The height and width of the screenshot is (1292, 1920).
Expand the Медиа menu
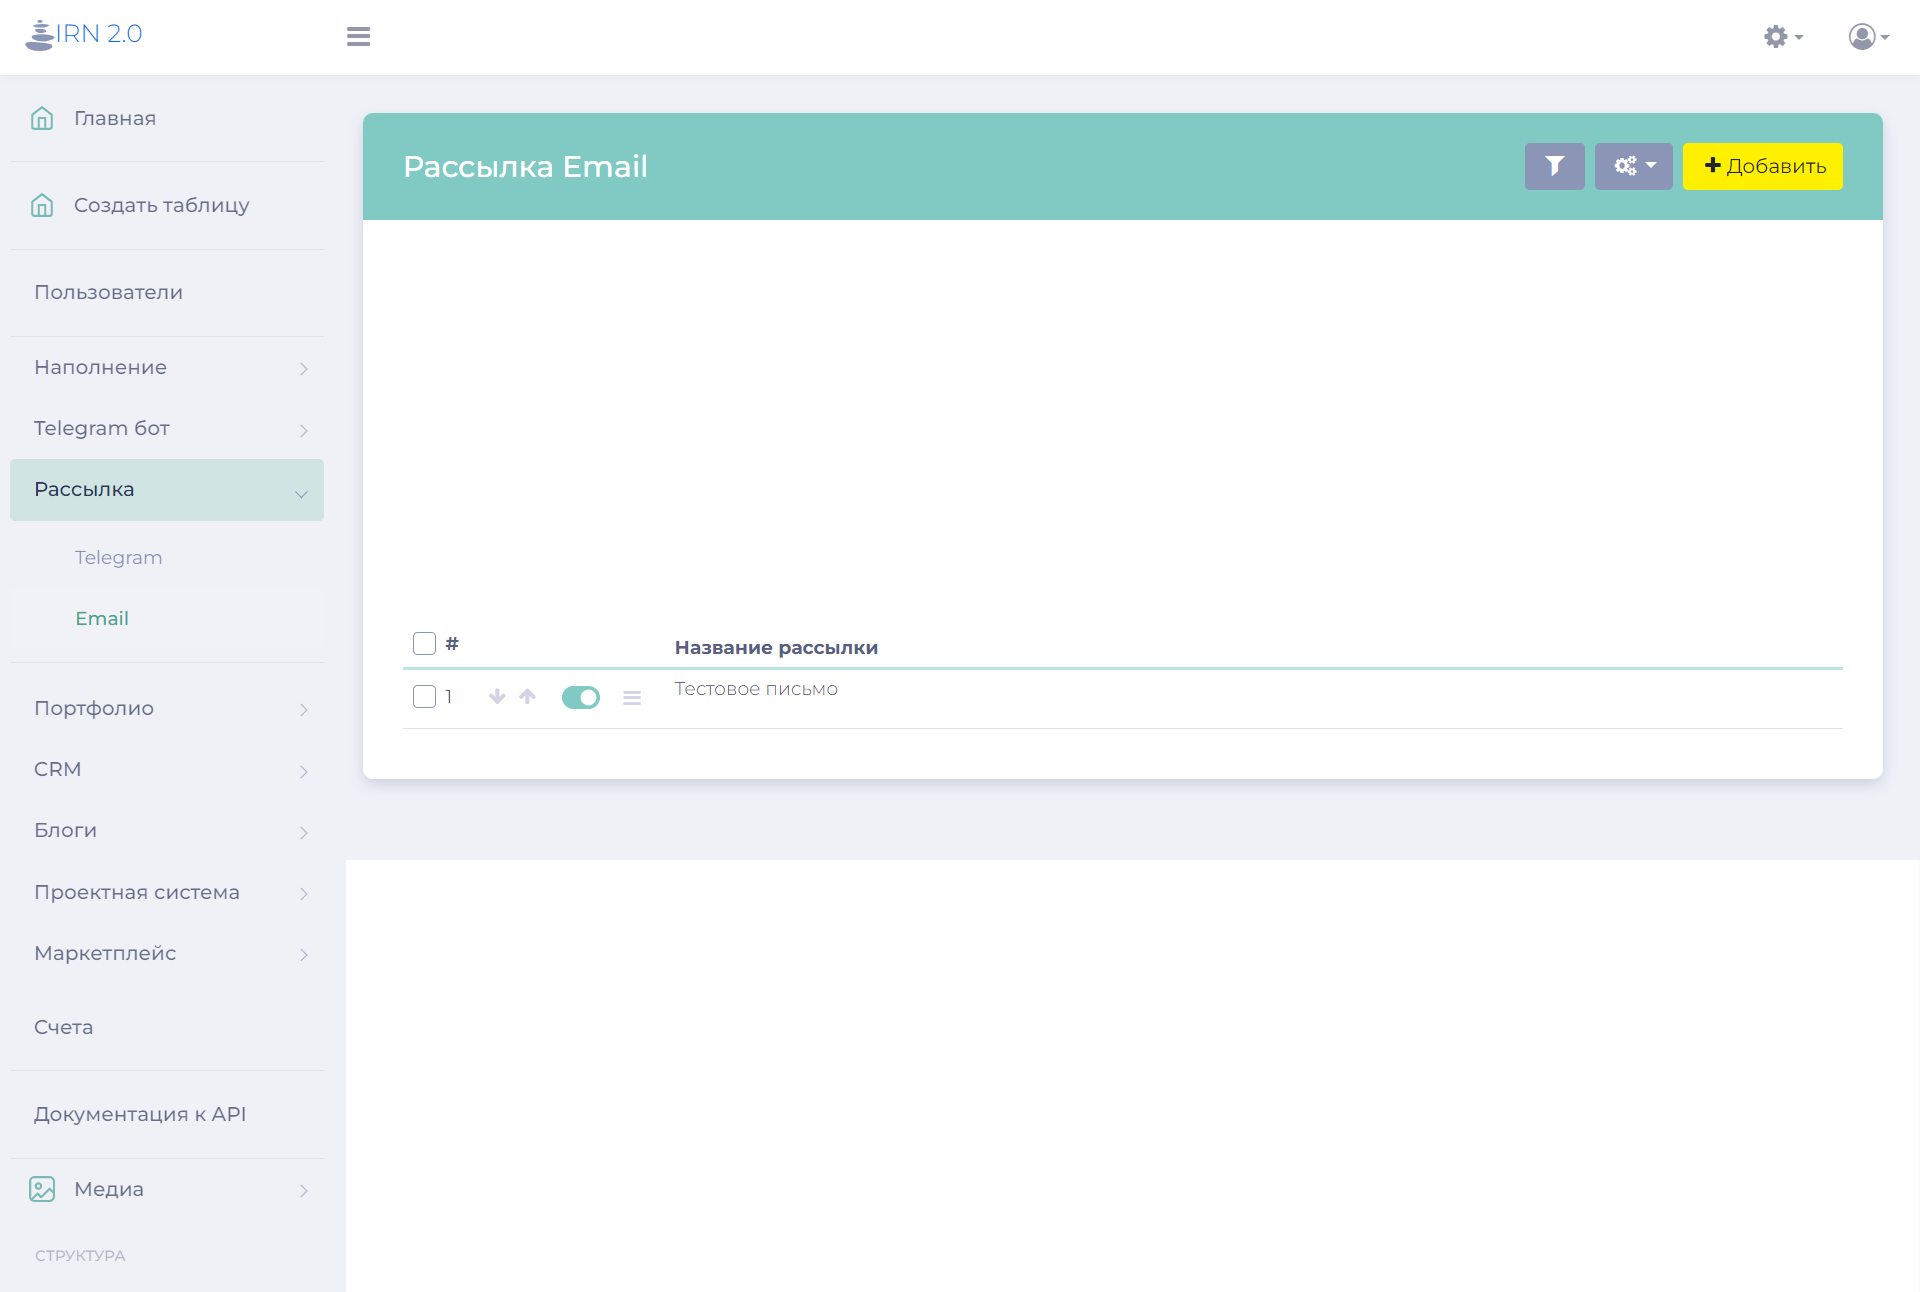(x=167, y=1190)
